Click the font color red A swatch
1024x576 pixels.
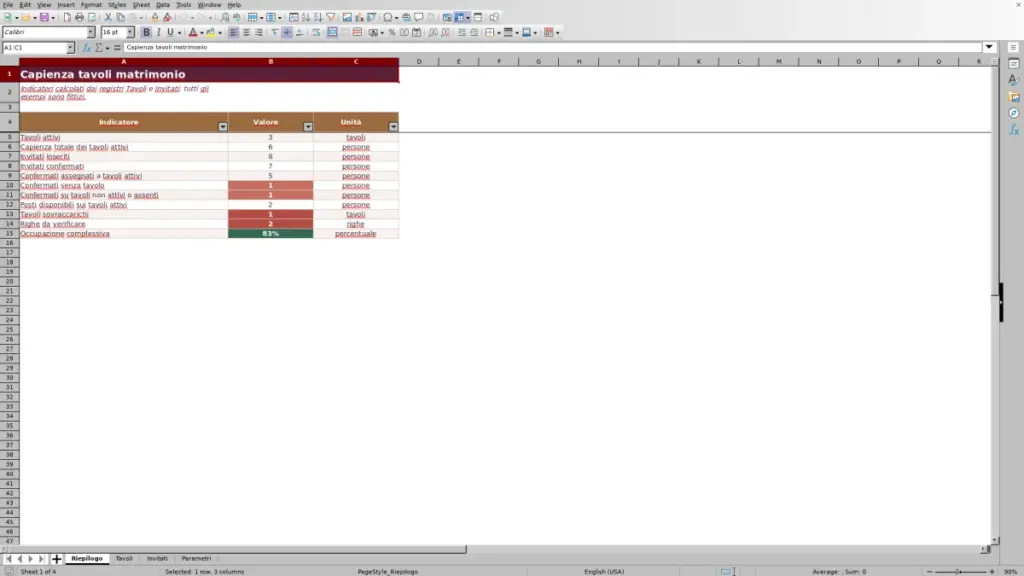coord(193,33)
